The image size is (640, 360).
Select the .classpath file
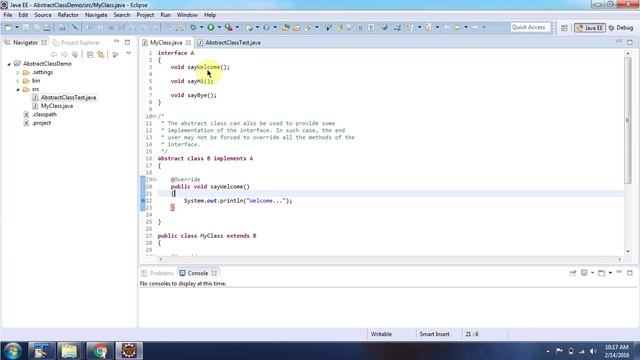44,115
